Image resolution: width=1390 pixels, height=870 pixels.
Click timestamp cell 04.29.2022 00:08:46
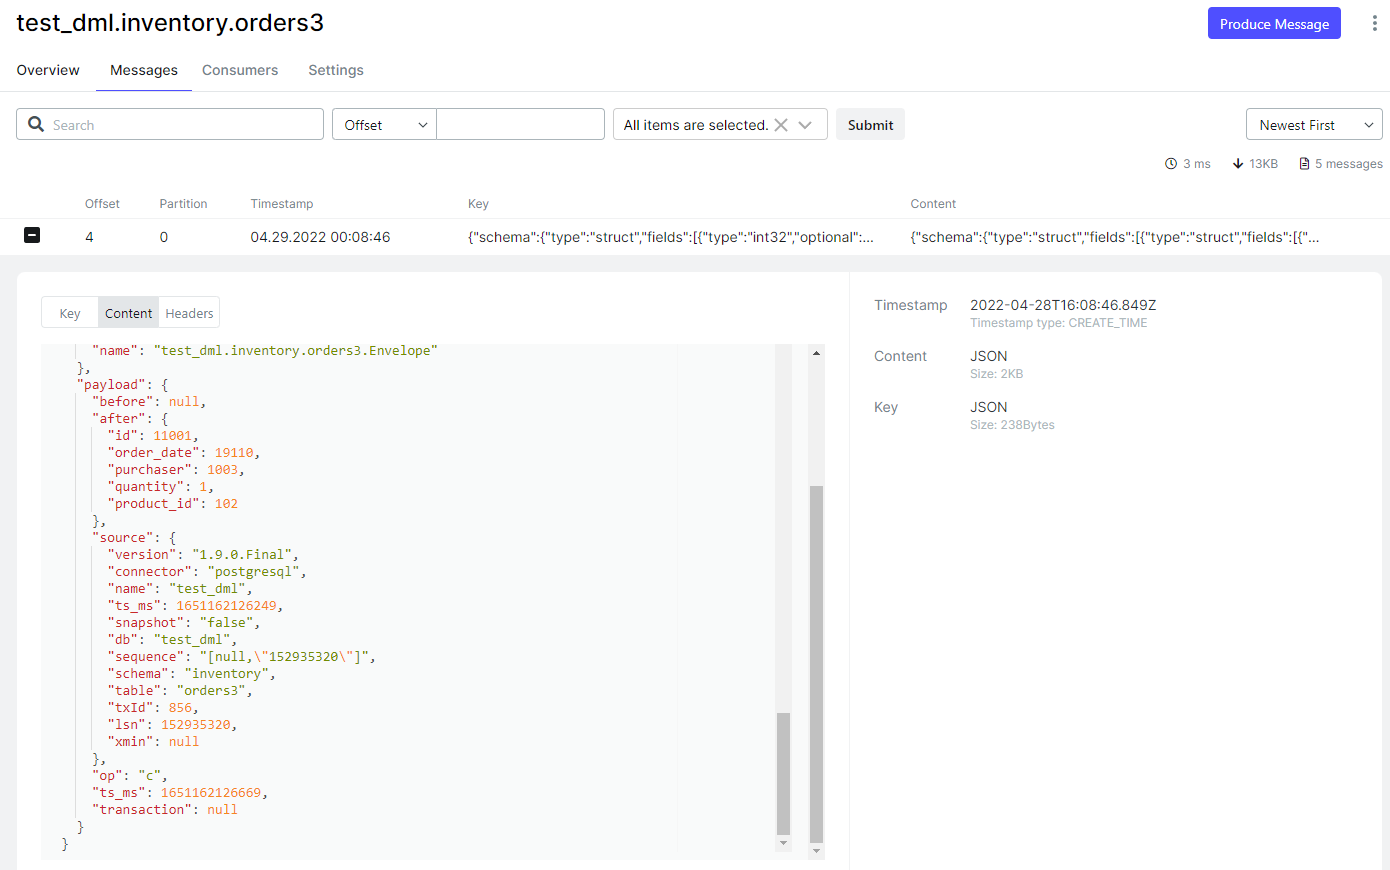(320, 237)
